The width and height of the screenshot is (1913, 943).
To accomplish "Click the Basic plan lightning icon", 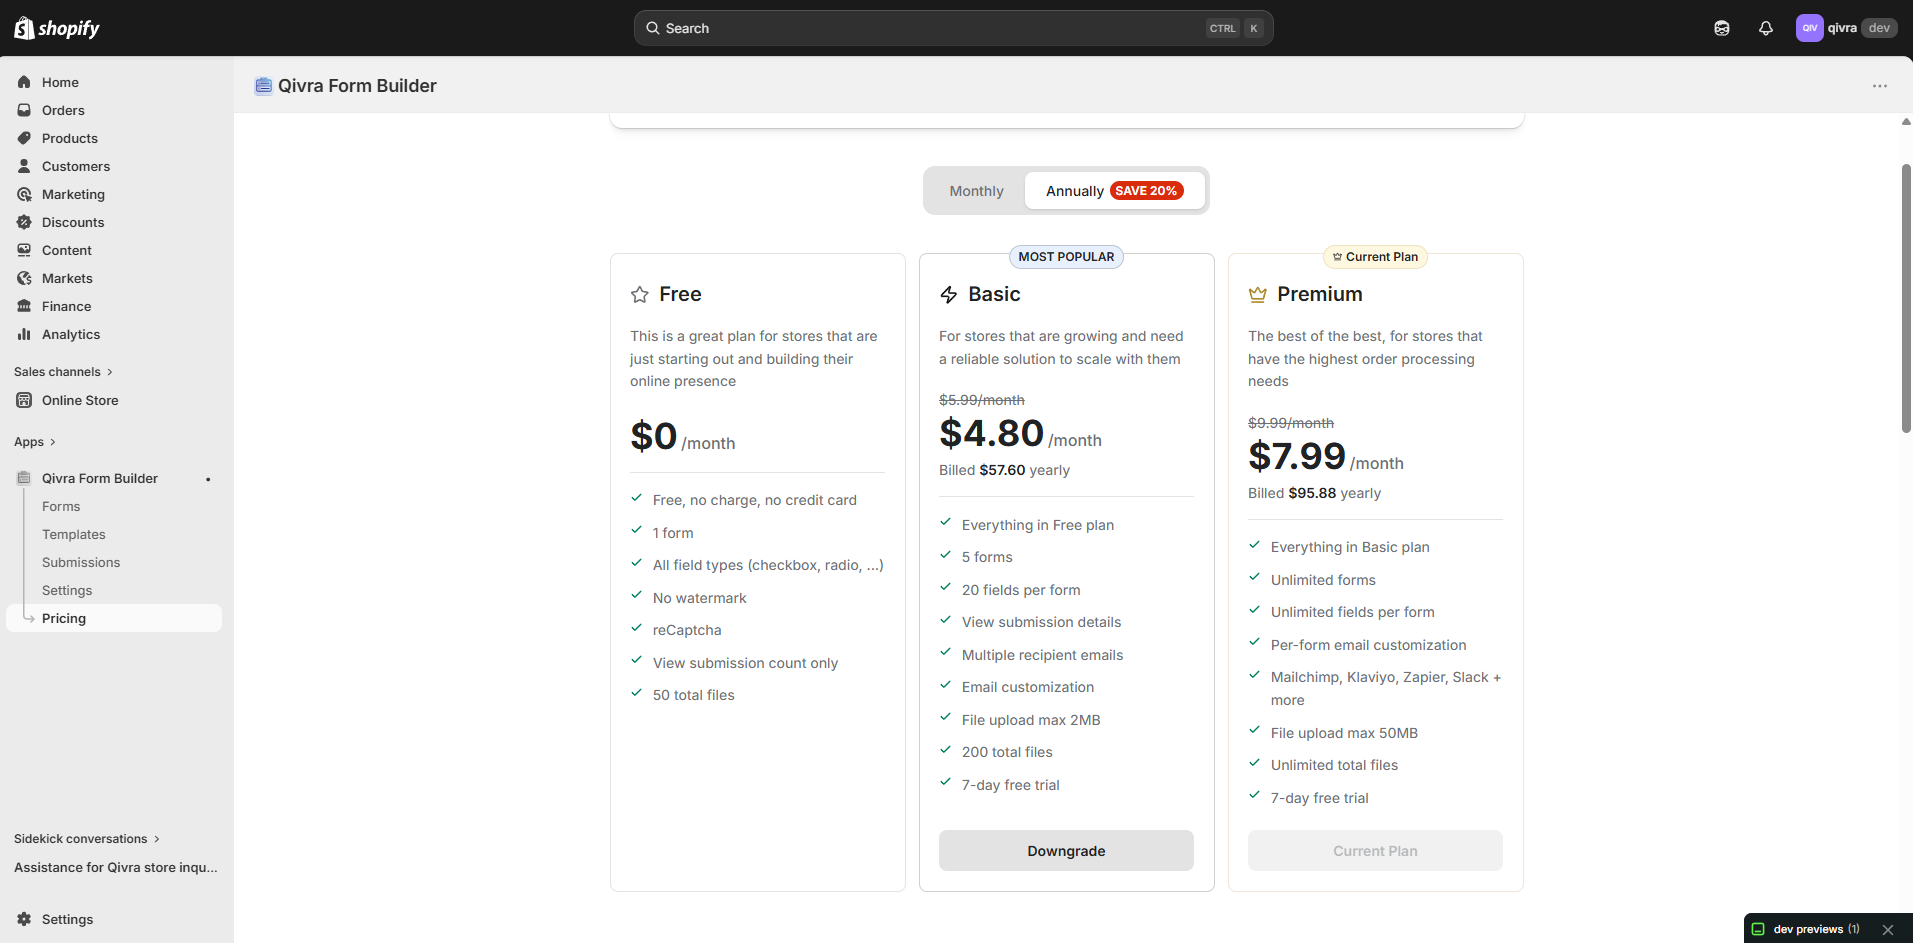I will [949, 294].
